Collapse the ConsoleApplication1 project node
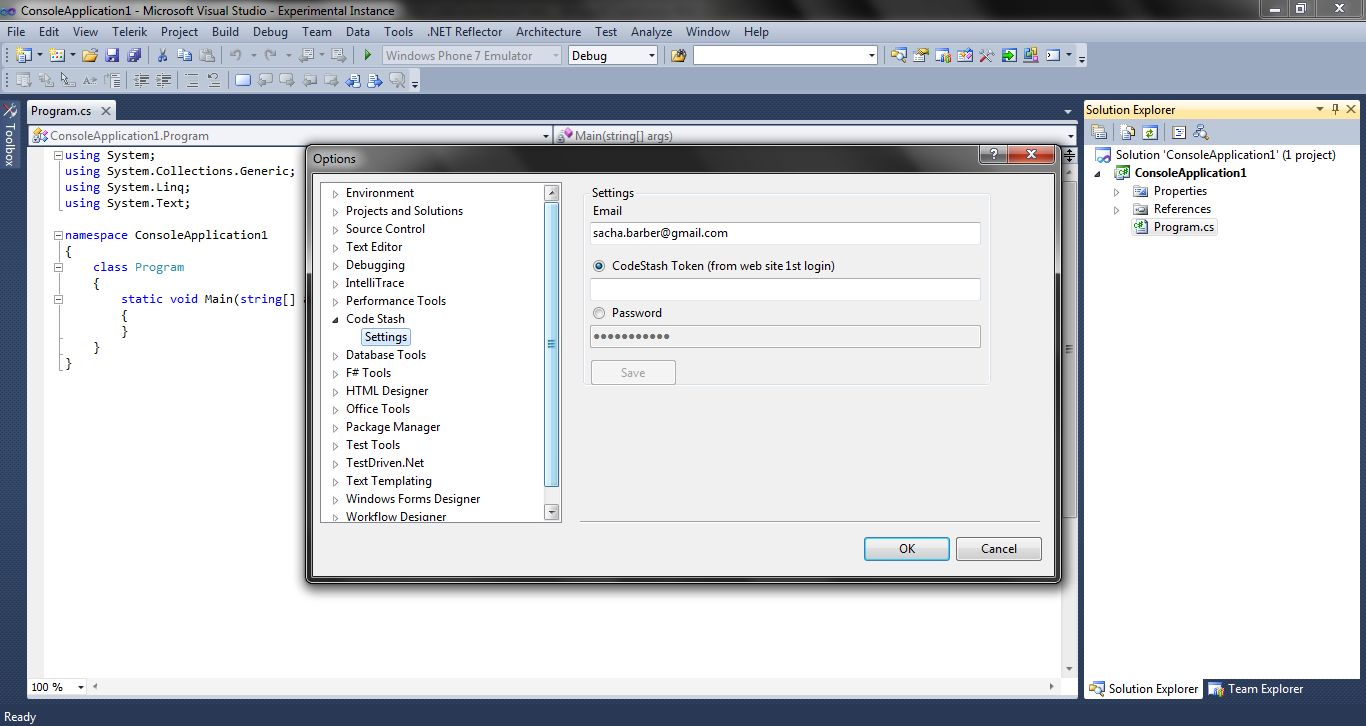This screenshot has width=1366, height=726. pyautogui.click(x=1099, y=173)
